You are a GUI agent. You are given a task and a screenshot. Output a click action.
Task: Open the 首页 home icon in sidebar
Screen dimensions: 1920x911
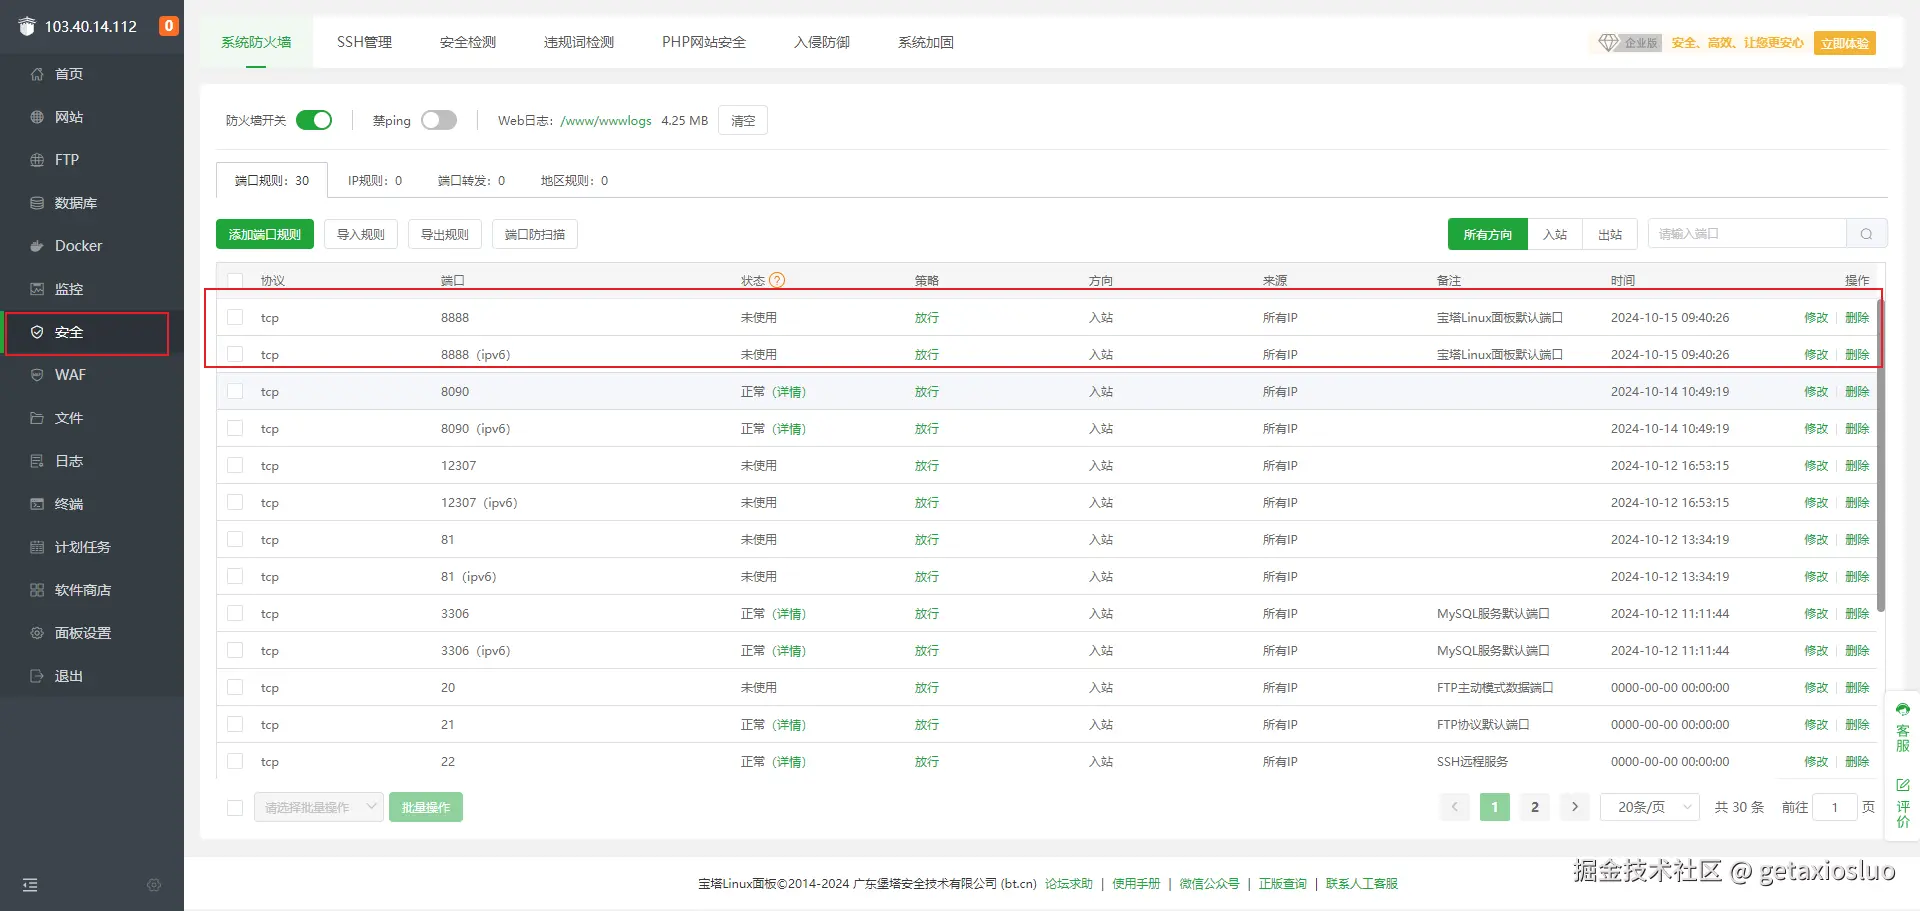37,74
